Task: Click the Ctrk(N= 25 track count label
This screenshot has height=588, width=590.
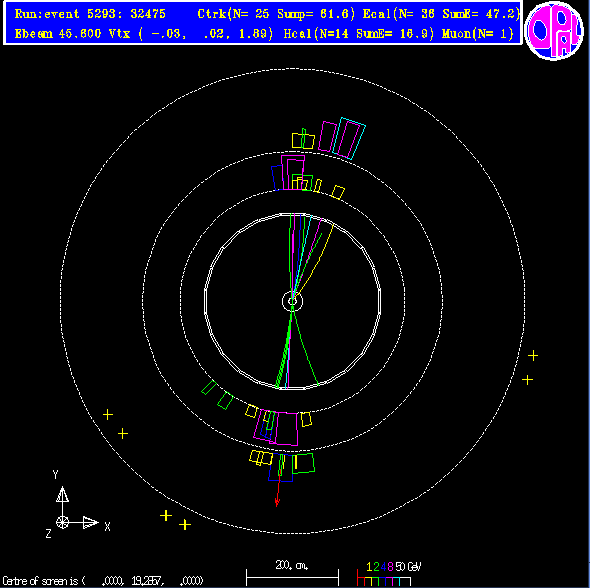Action: point(233,14)
